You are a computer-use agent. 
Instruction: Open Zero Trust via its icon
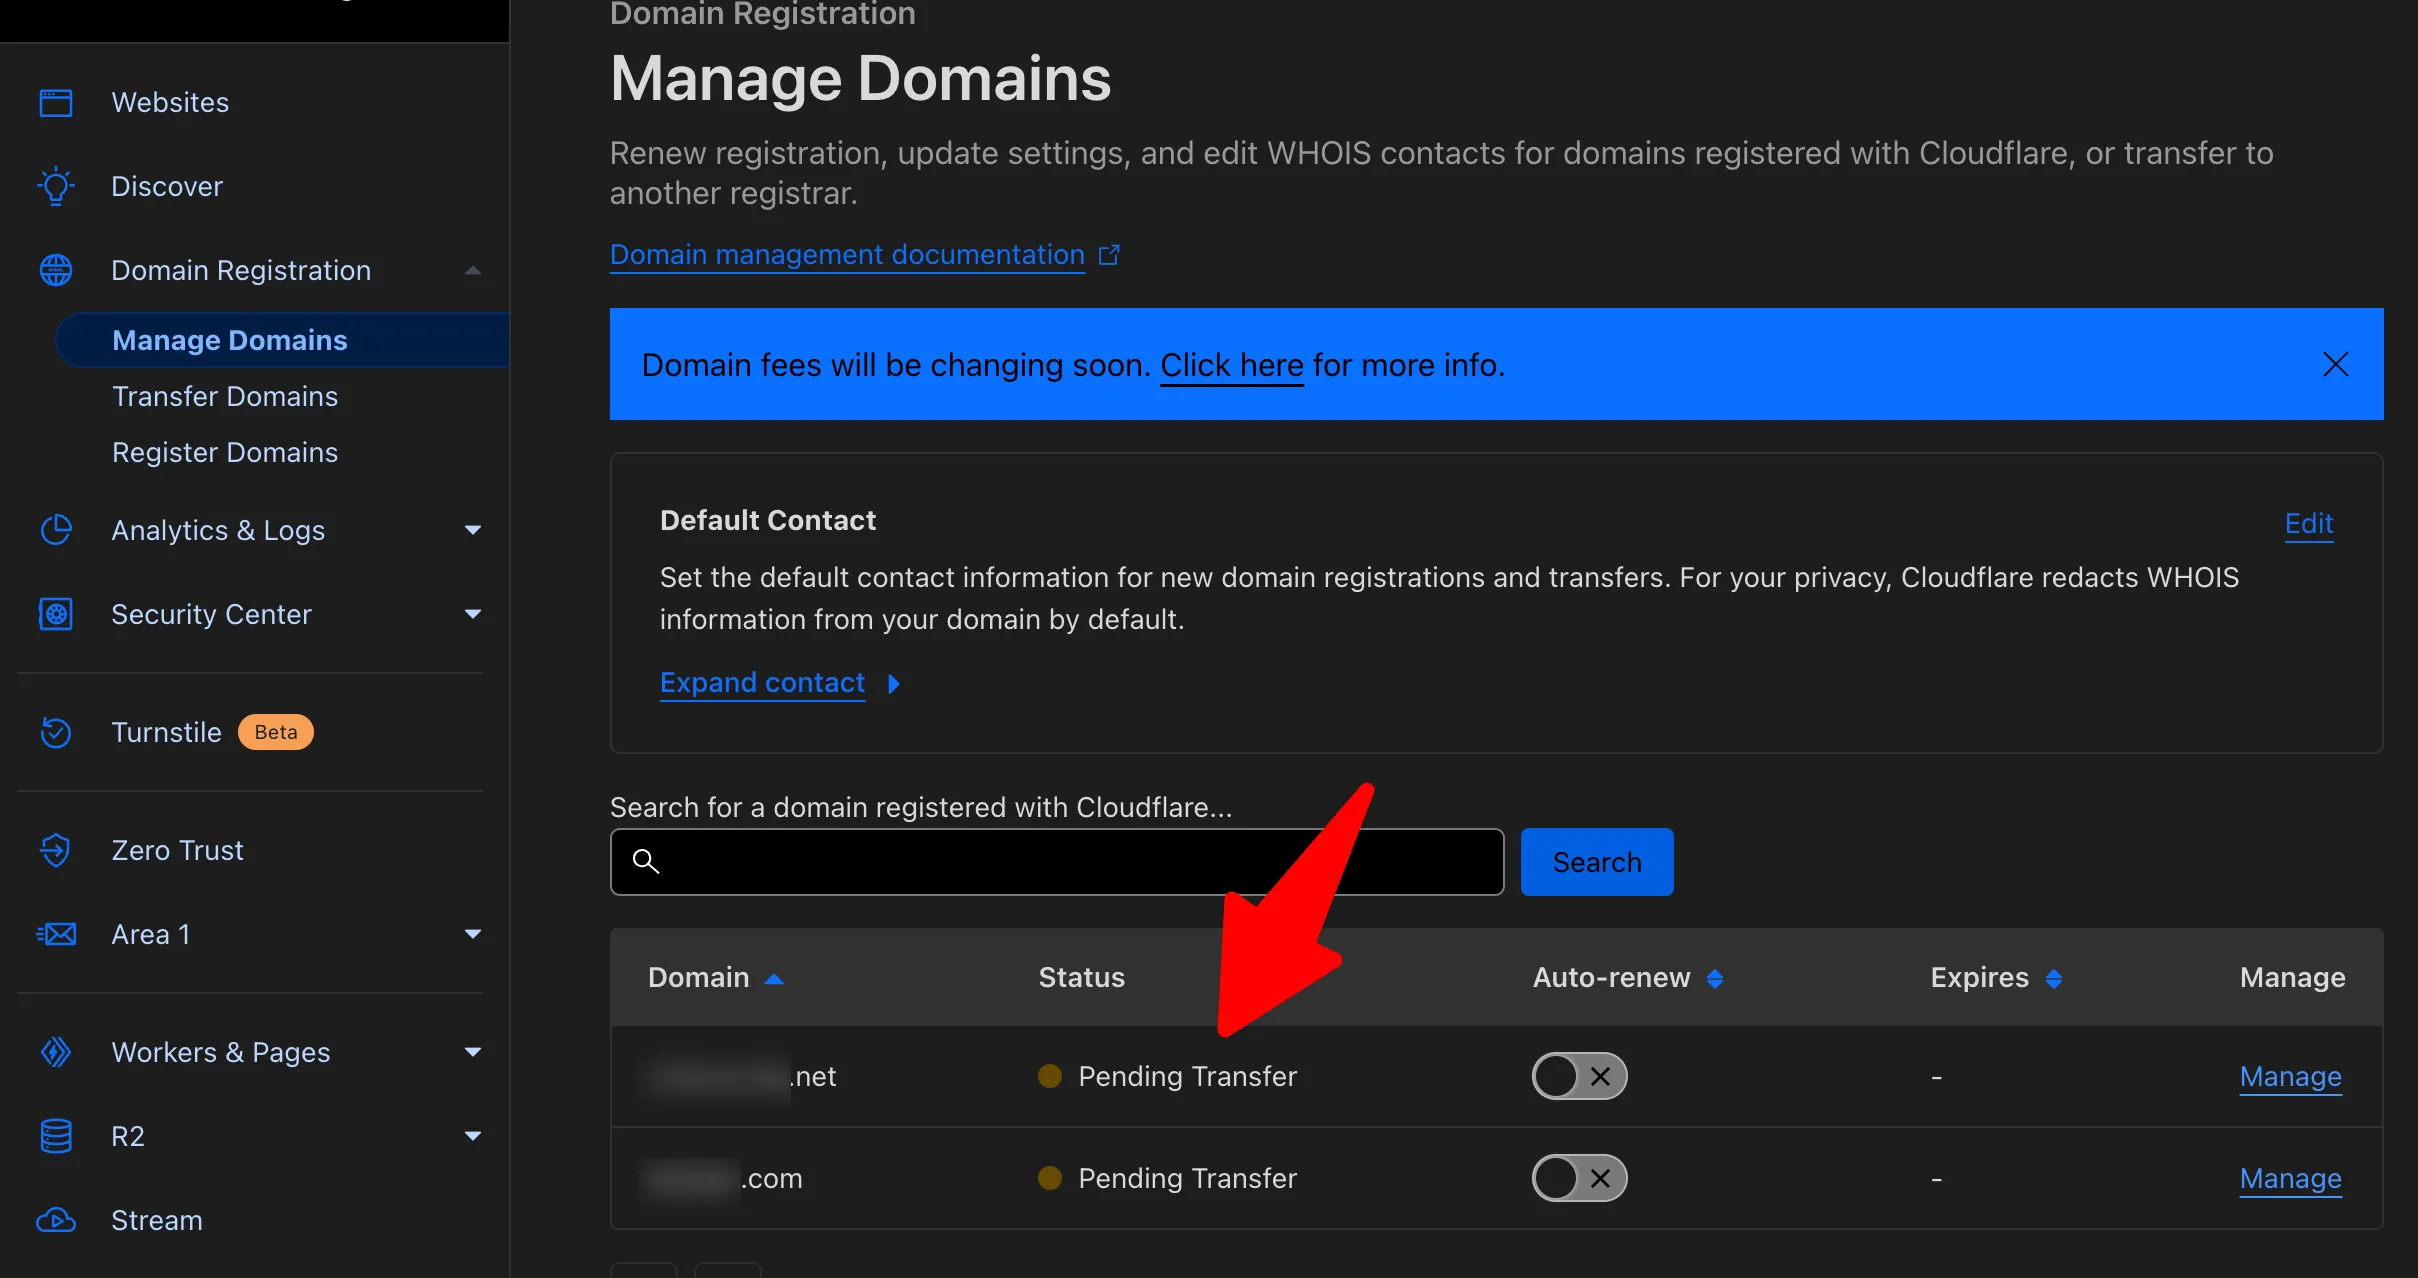(56, 850)
